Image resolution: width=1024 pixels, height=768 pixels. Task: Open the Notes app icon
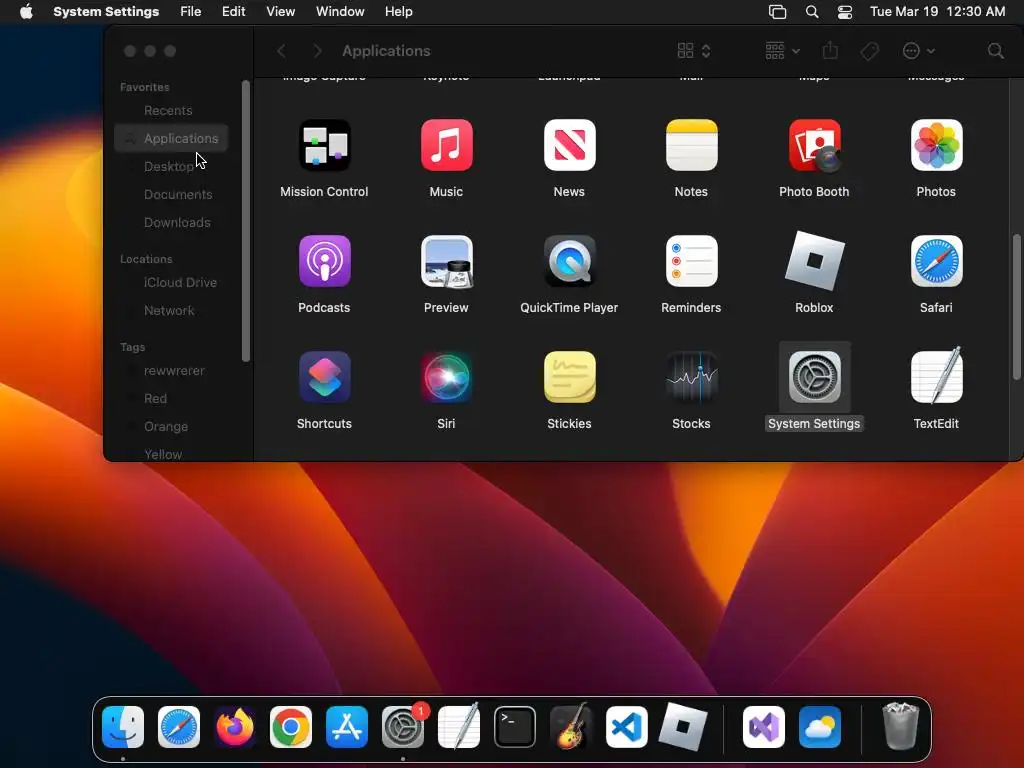point(692,145)
